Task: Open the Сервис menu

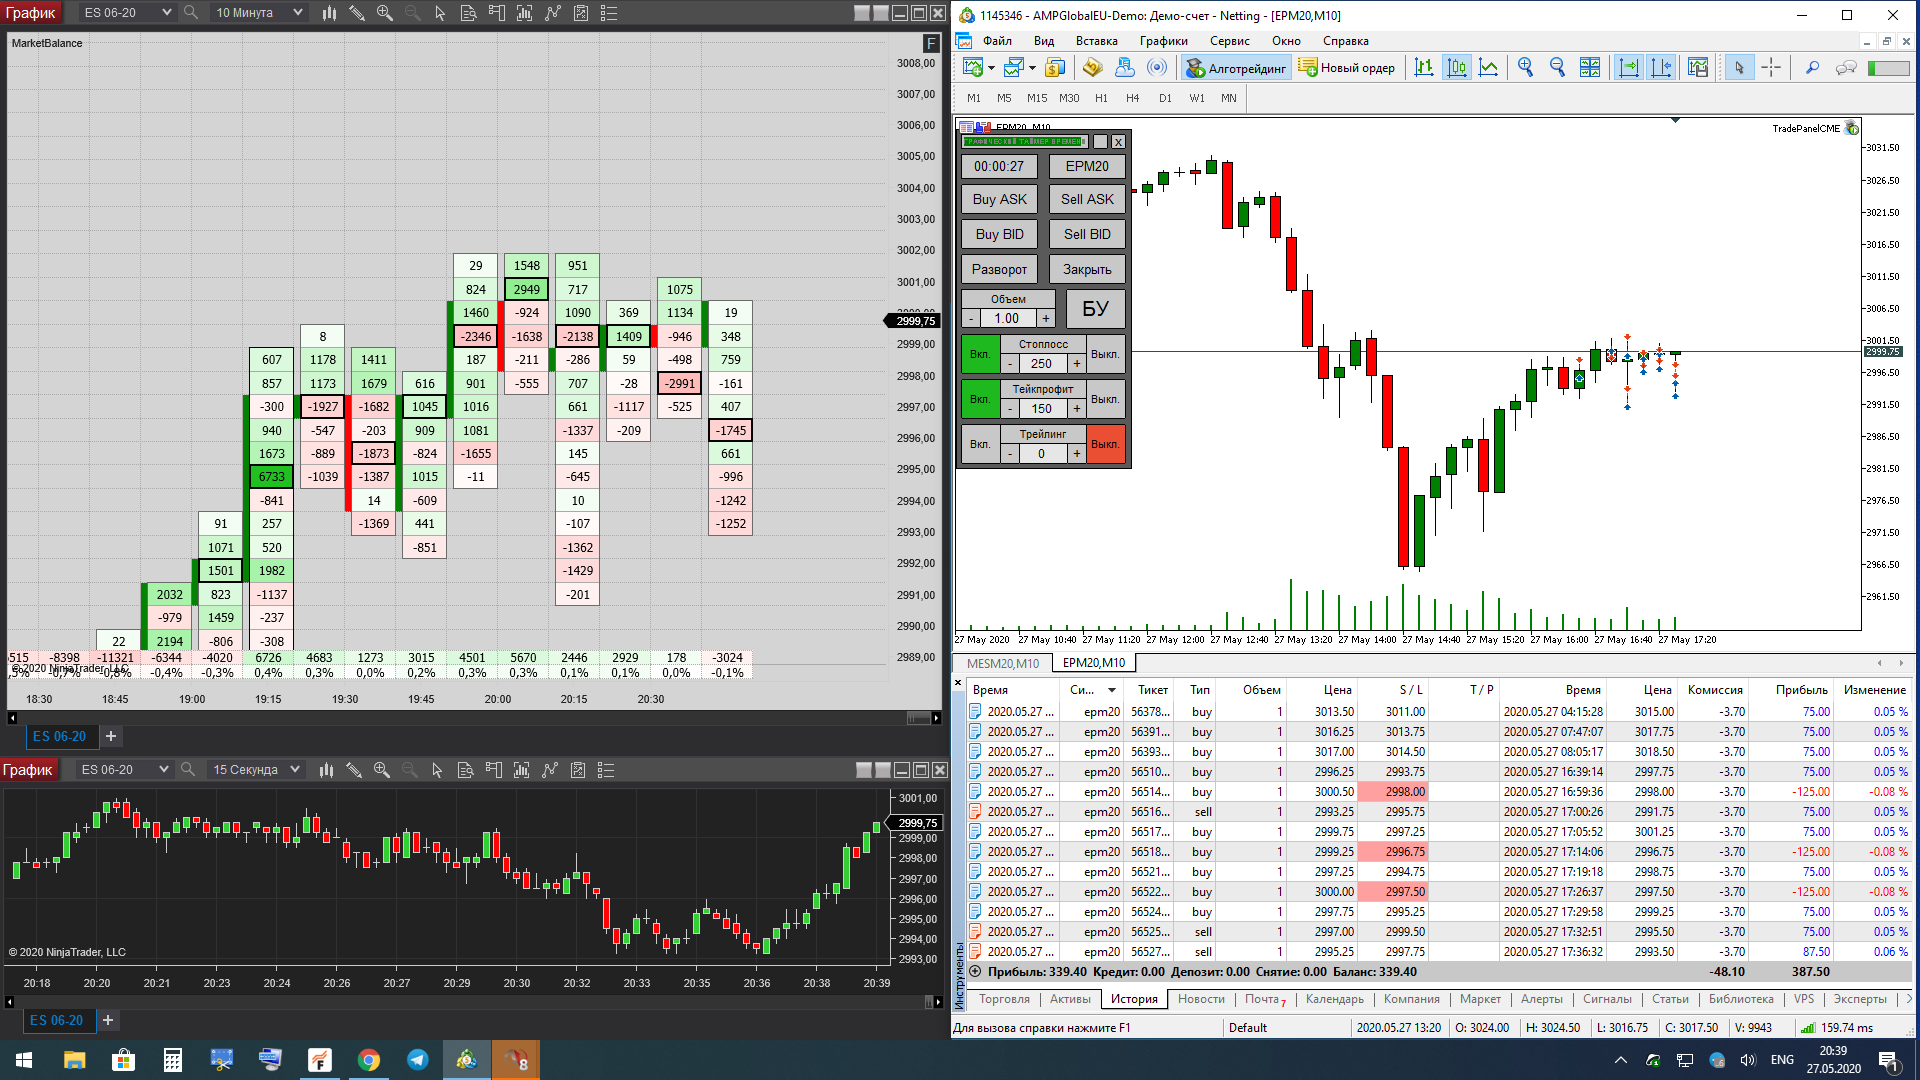Action: pyautogui.click(x=1229, y=41)
